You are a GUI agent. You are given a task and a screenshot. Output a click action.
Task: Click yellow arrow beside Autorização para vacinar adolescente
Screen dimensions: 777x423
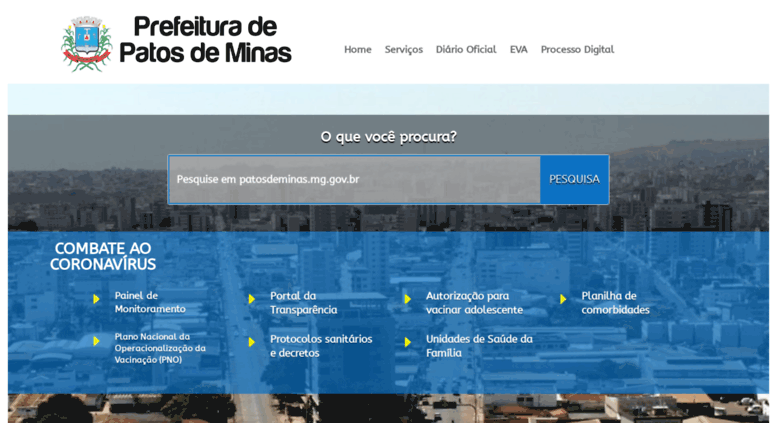coord(408,299)
